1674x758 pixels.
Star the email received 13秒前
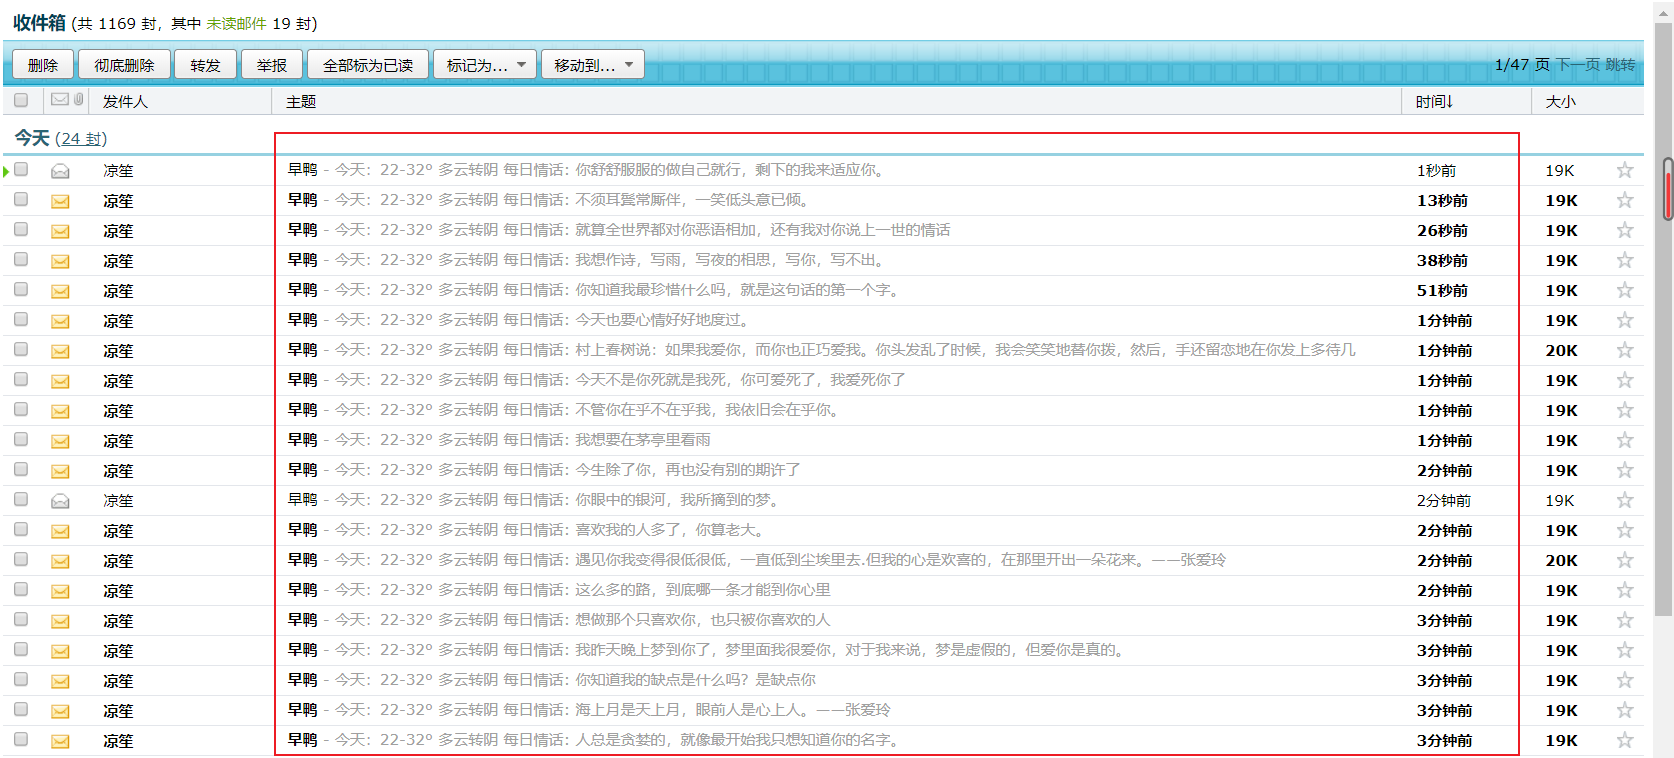pos(1625,200)
